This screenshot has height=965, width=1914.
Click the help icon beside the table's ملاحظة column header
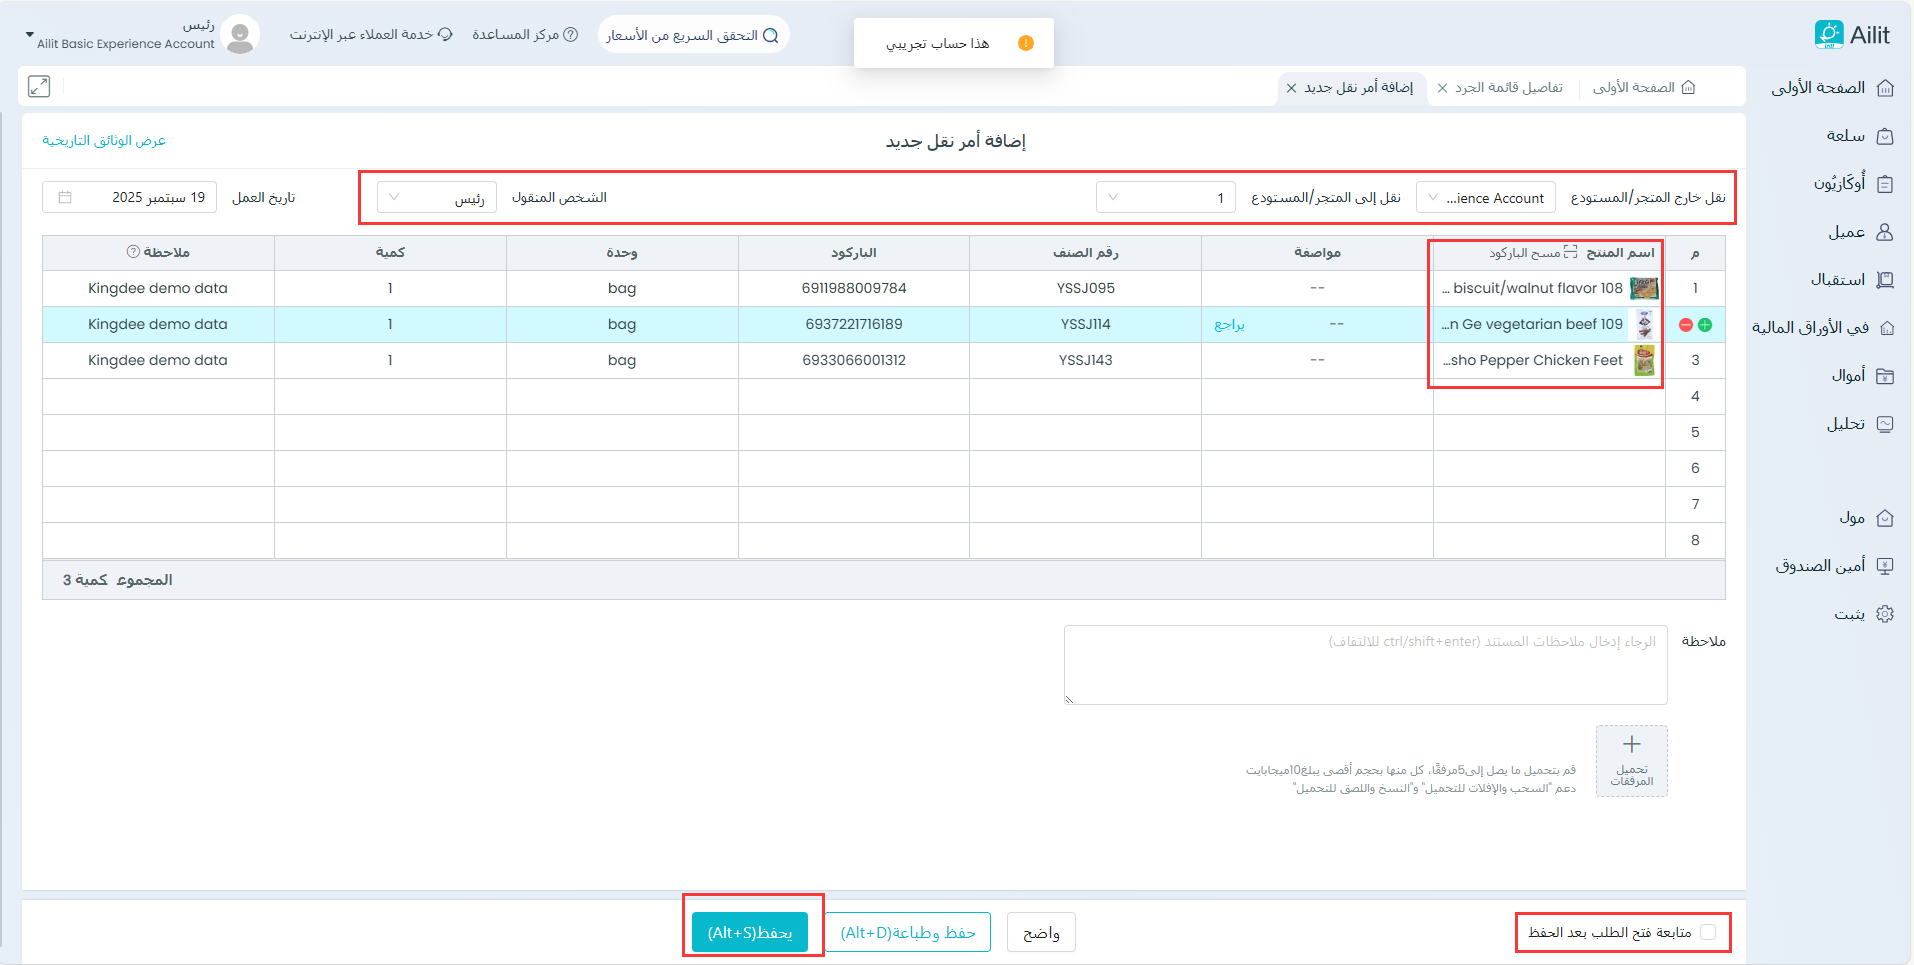click(133, 253)
